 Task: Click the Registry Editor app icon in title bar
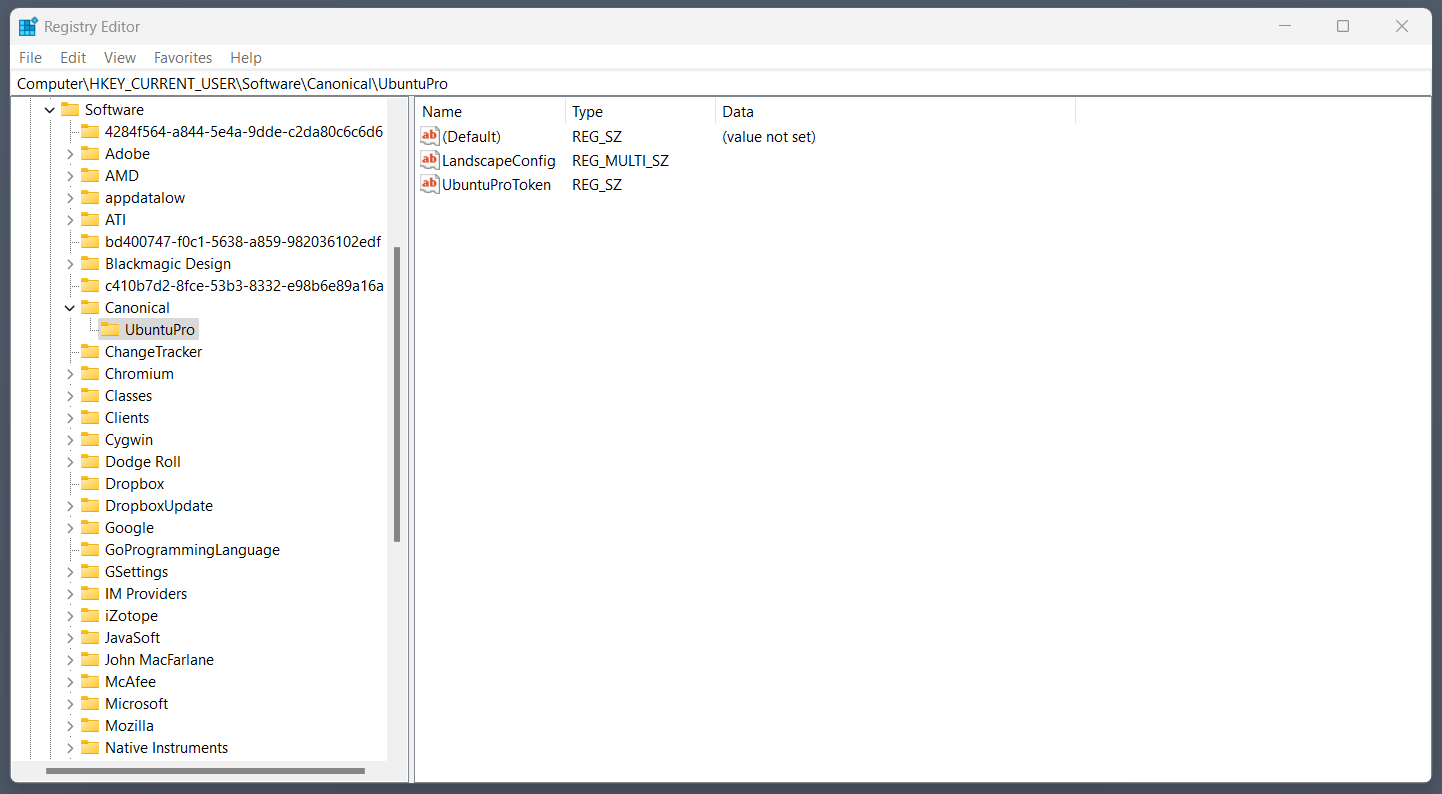[x=28, y=26]
